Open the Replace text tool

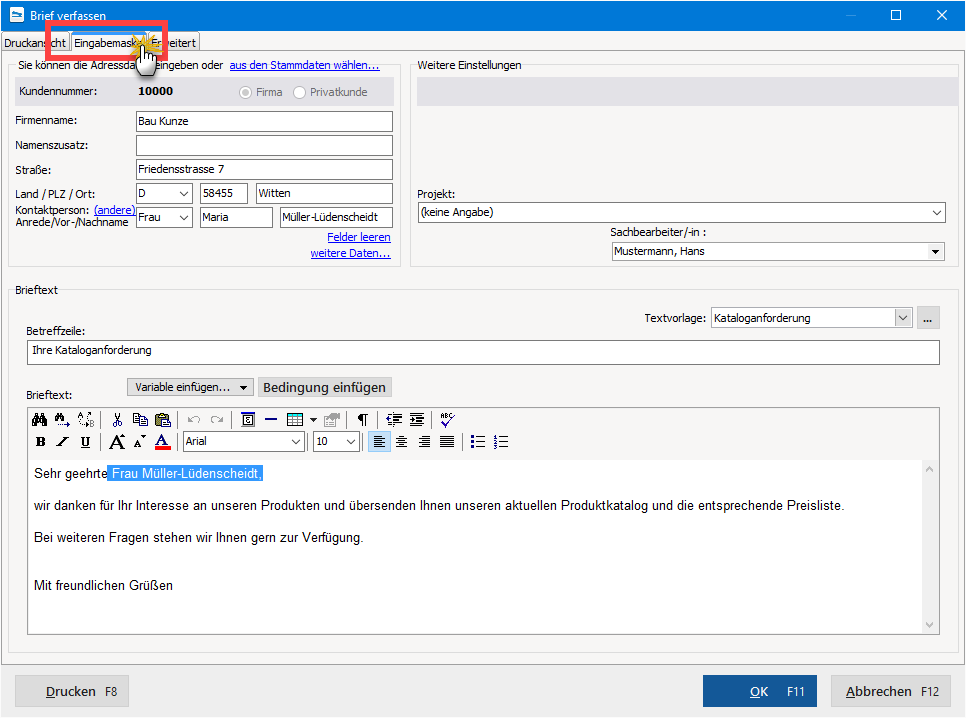[x=86, y=420]
